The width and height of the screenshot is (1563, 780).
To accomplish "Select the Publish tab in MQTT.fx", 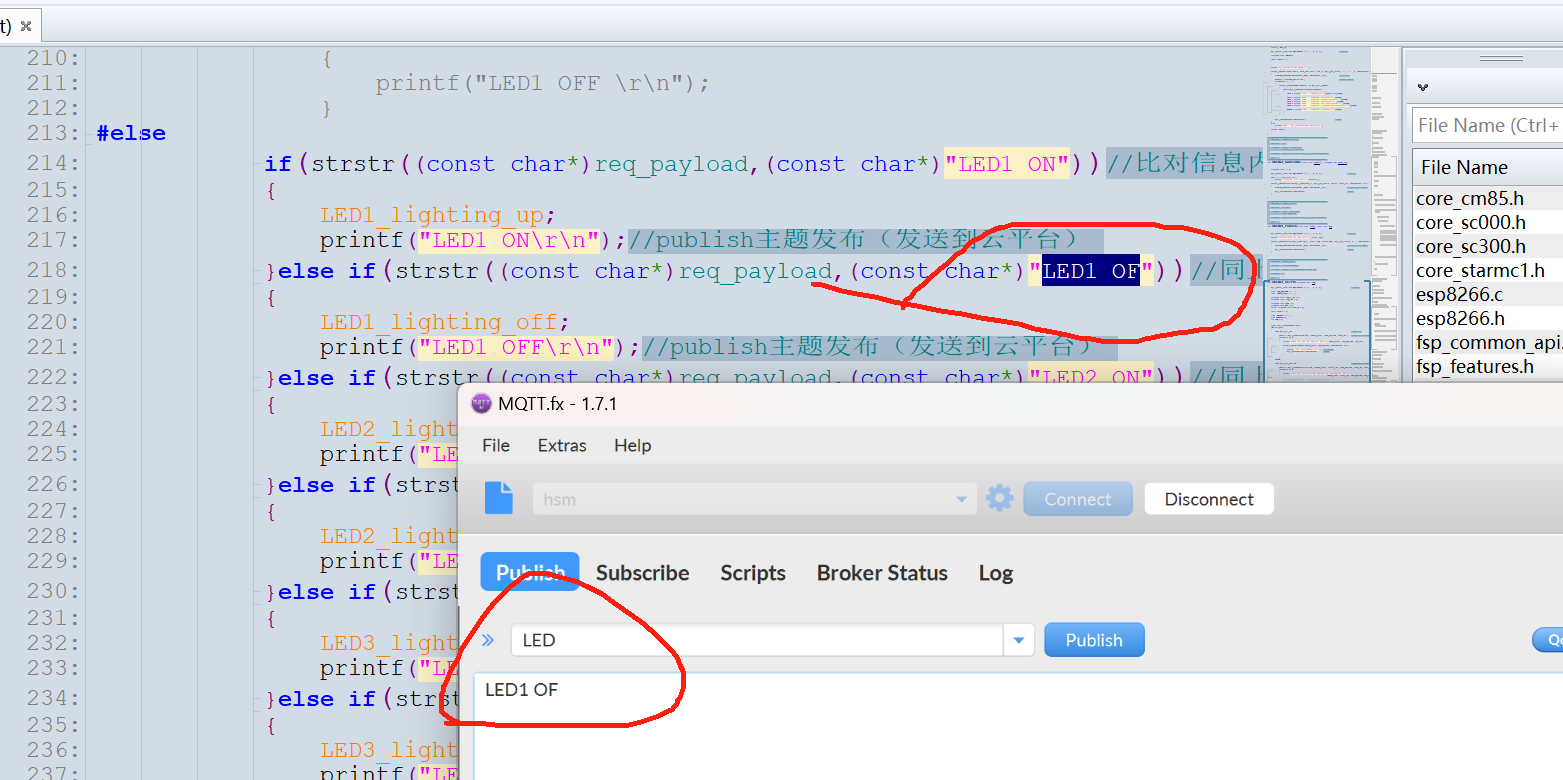I will 530,572.
